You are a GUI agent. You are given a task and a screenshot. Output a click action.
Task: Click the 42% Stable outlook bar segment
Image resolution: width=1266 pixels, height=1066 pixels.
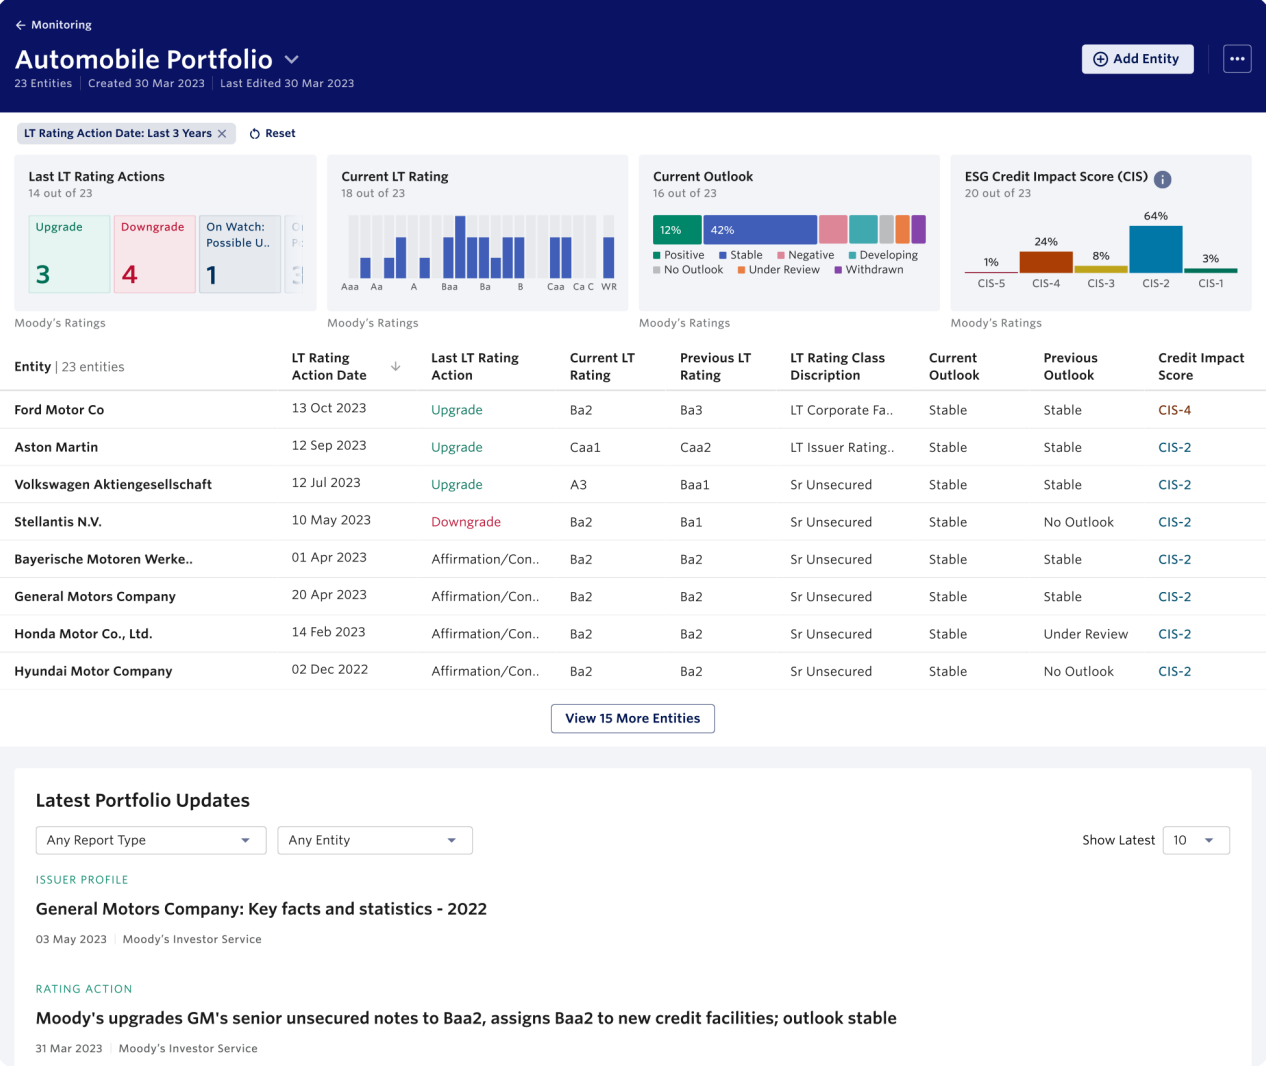759,230
